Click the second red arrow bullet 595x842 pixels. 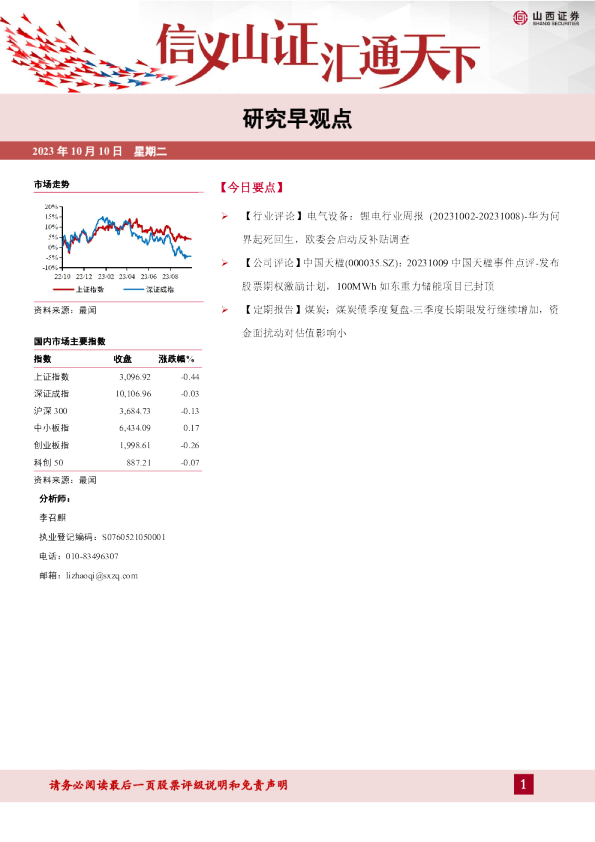click(x=225, y=263)
